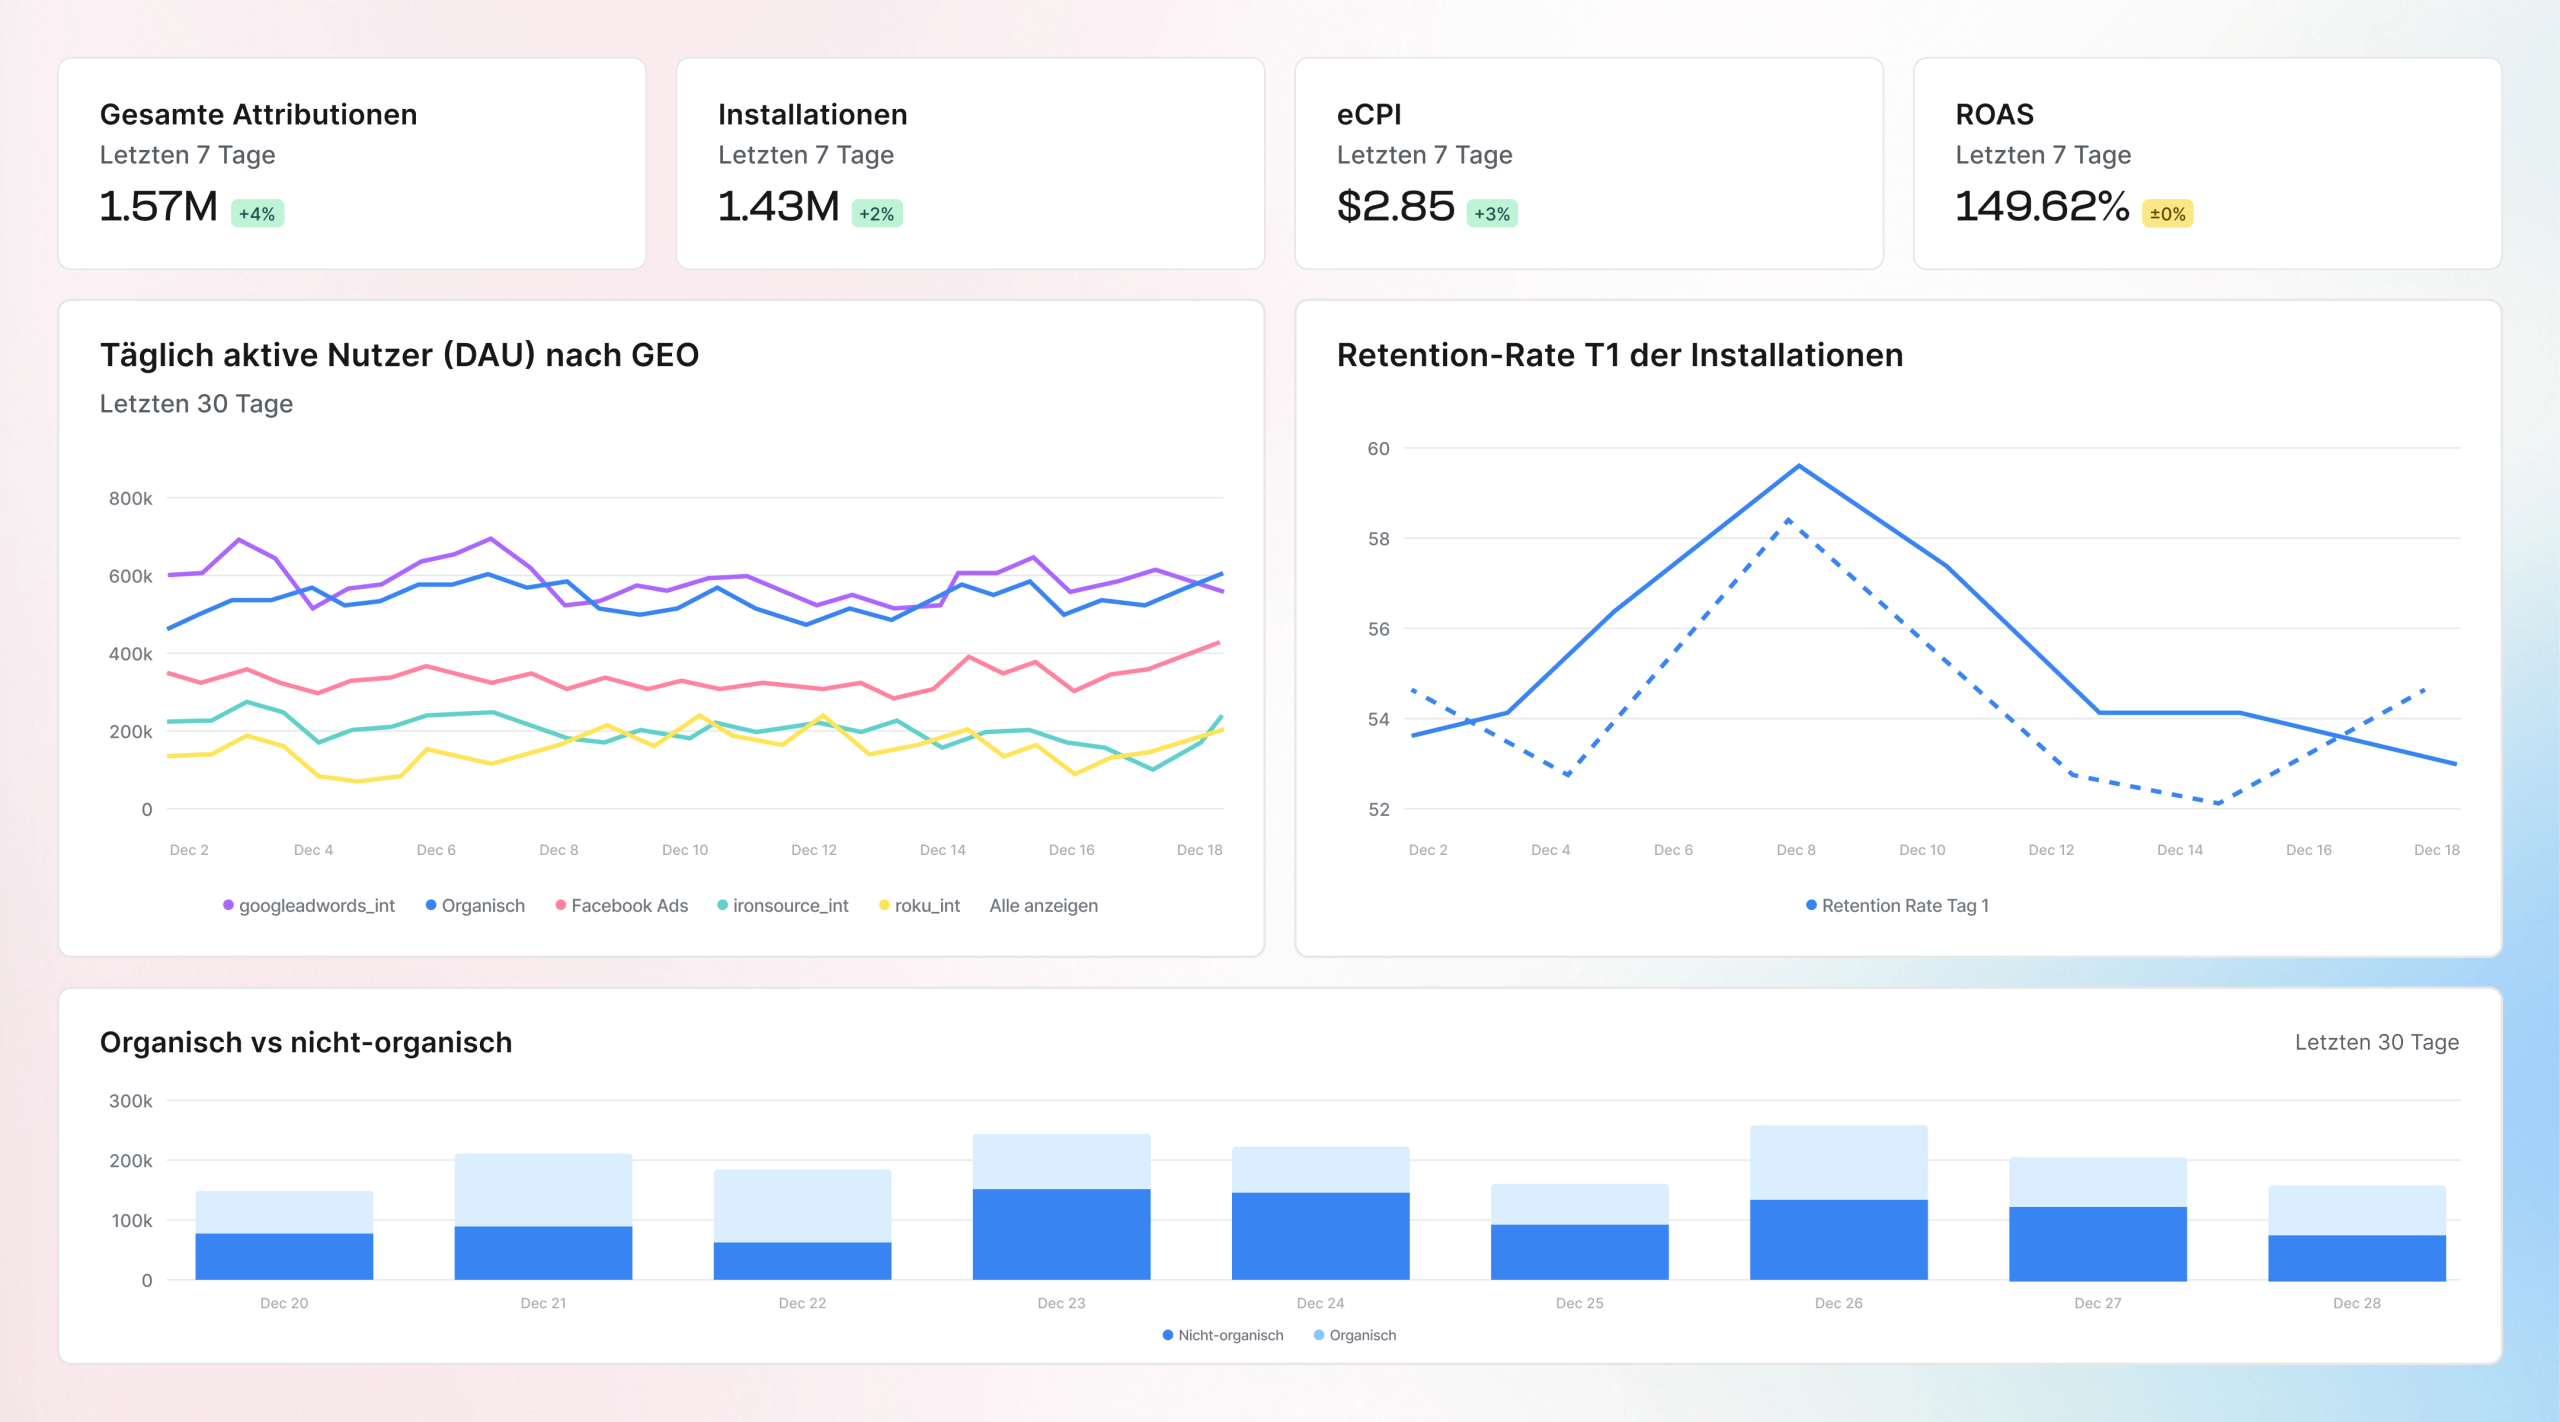Toggle googleadwords_int series in DAU legend
Viewport: 2560px width, 1422px height.
tap(309, 905)
